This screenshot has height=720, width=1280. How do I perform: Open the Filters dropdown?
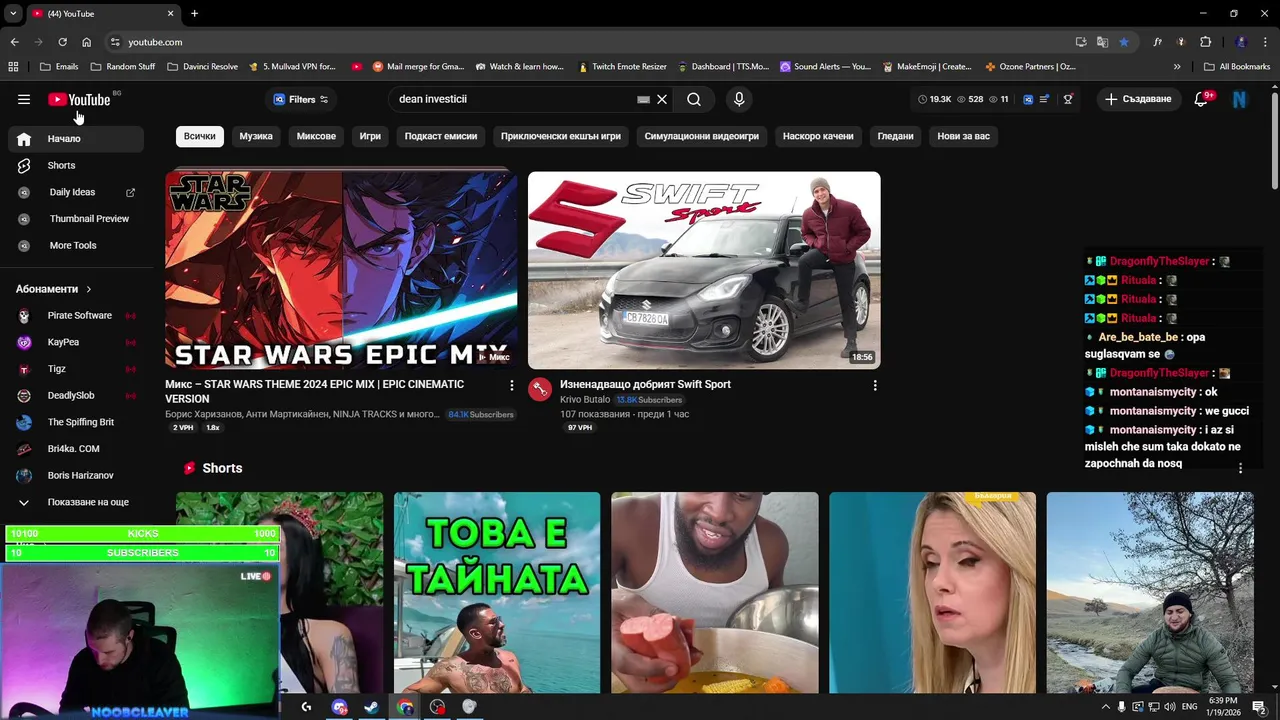click(301, 99)
